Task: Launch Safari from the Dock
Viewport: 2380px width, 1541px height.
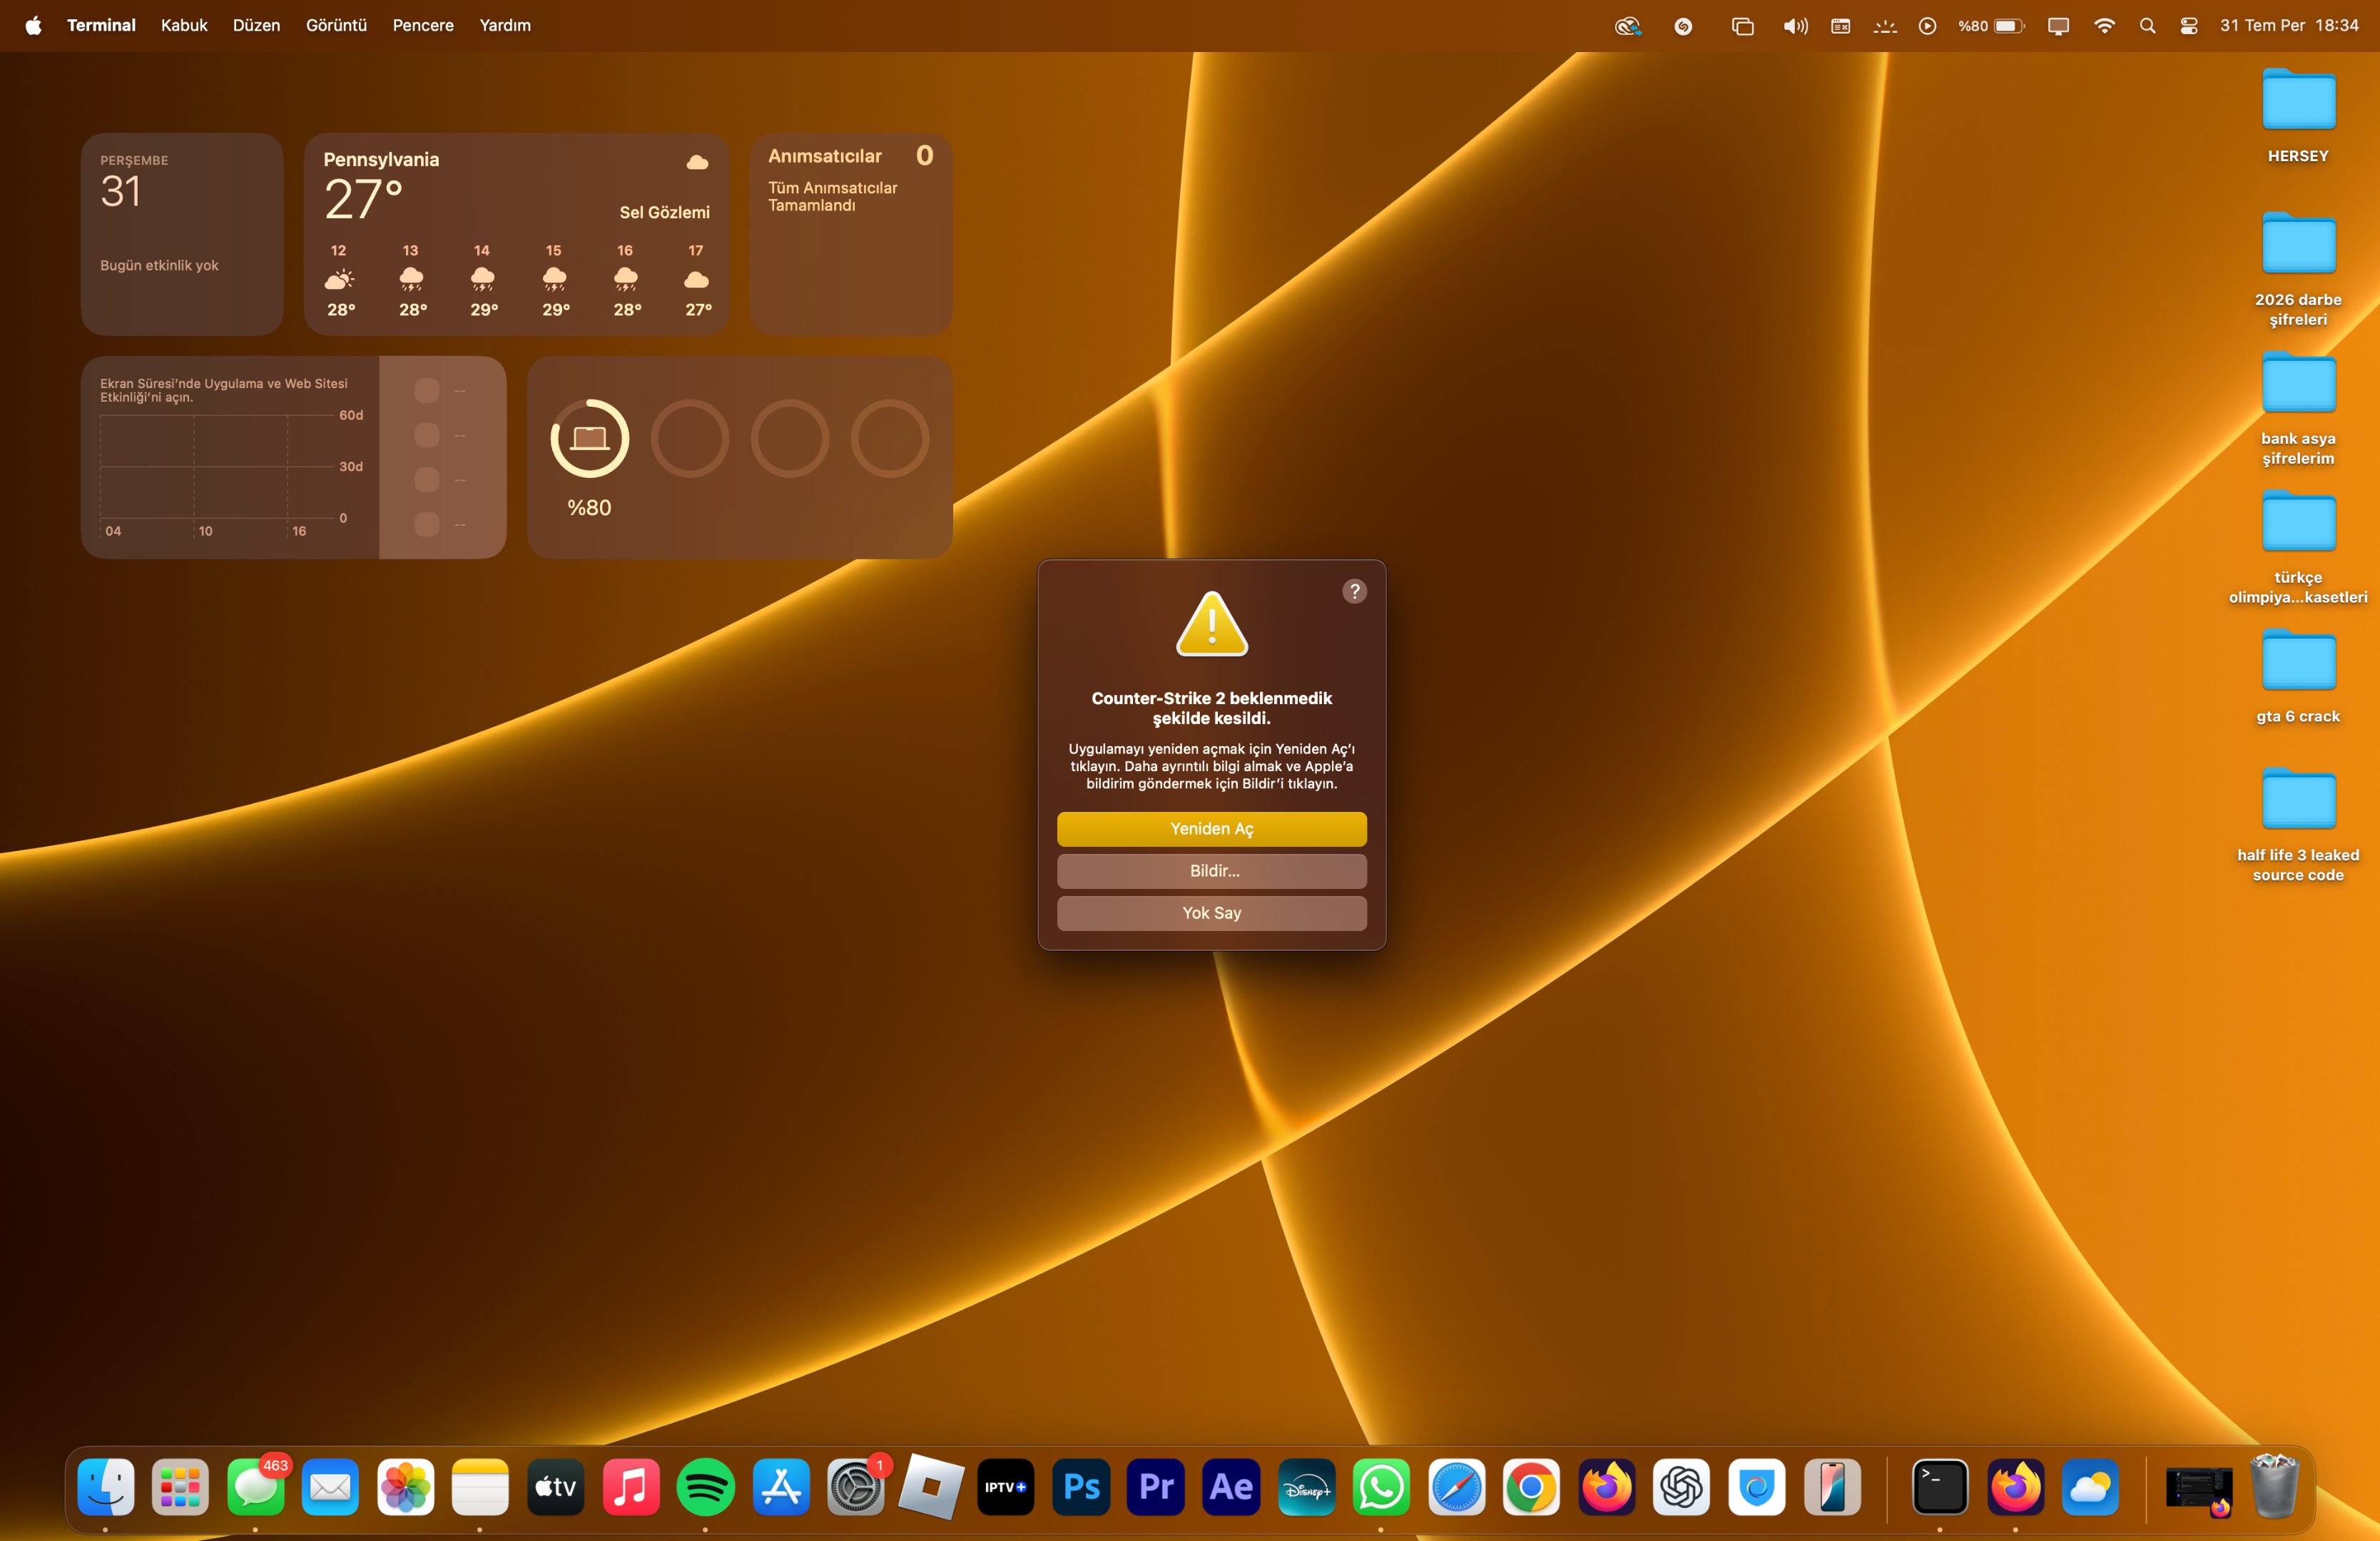Action: (1456, 1487)
